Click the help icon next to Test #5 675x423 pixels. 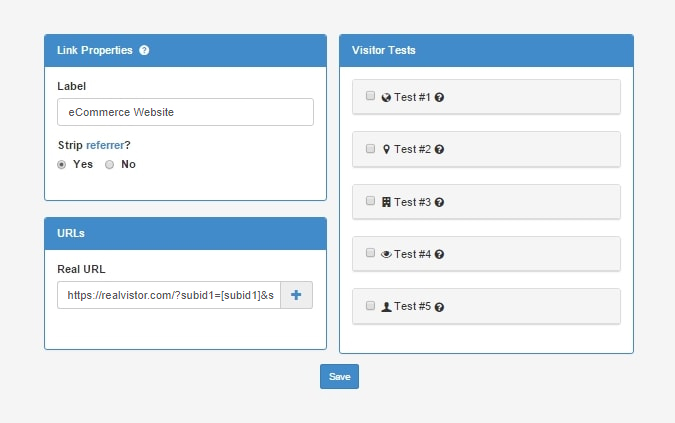439,307
